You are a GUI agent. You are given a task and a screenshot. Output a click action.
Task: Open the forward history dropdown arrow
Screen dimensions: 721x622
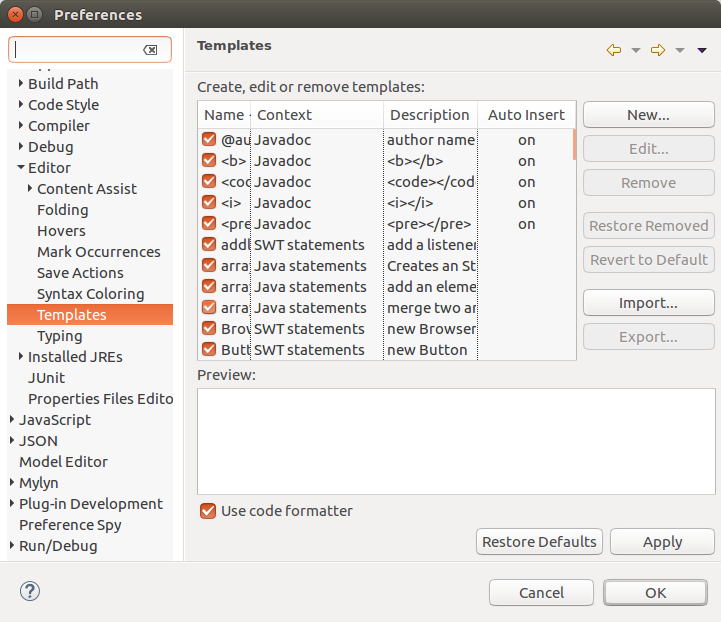680,50
